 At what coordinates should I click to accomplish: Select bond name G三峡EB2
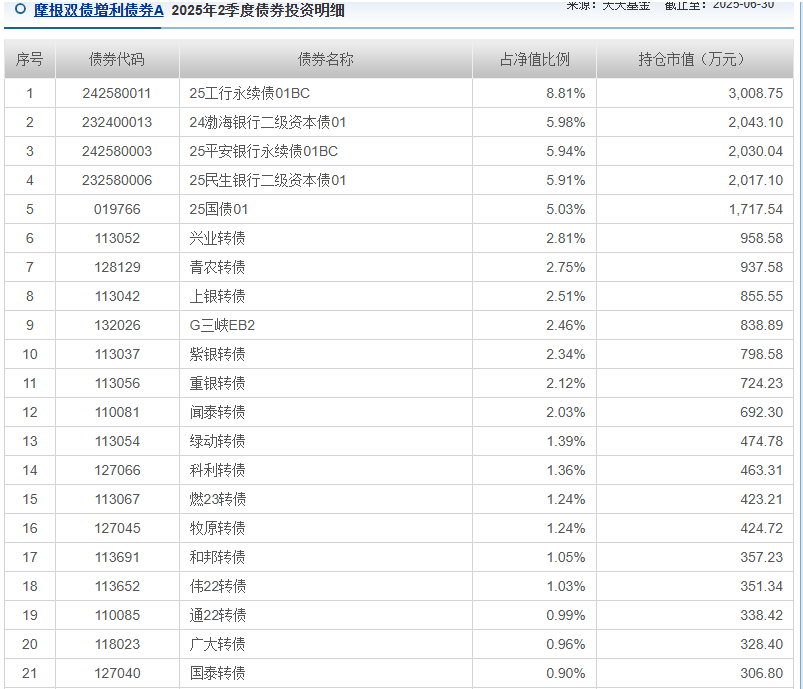pyautogui.click(x=222, y=325)
